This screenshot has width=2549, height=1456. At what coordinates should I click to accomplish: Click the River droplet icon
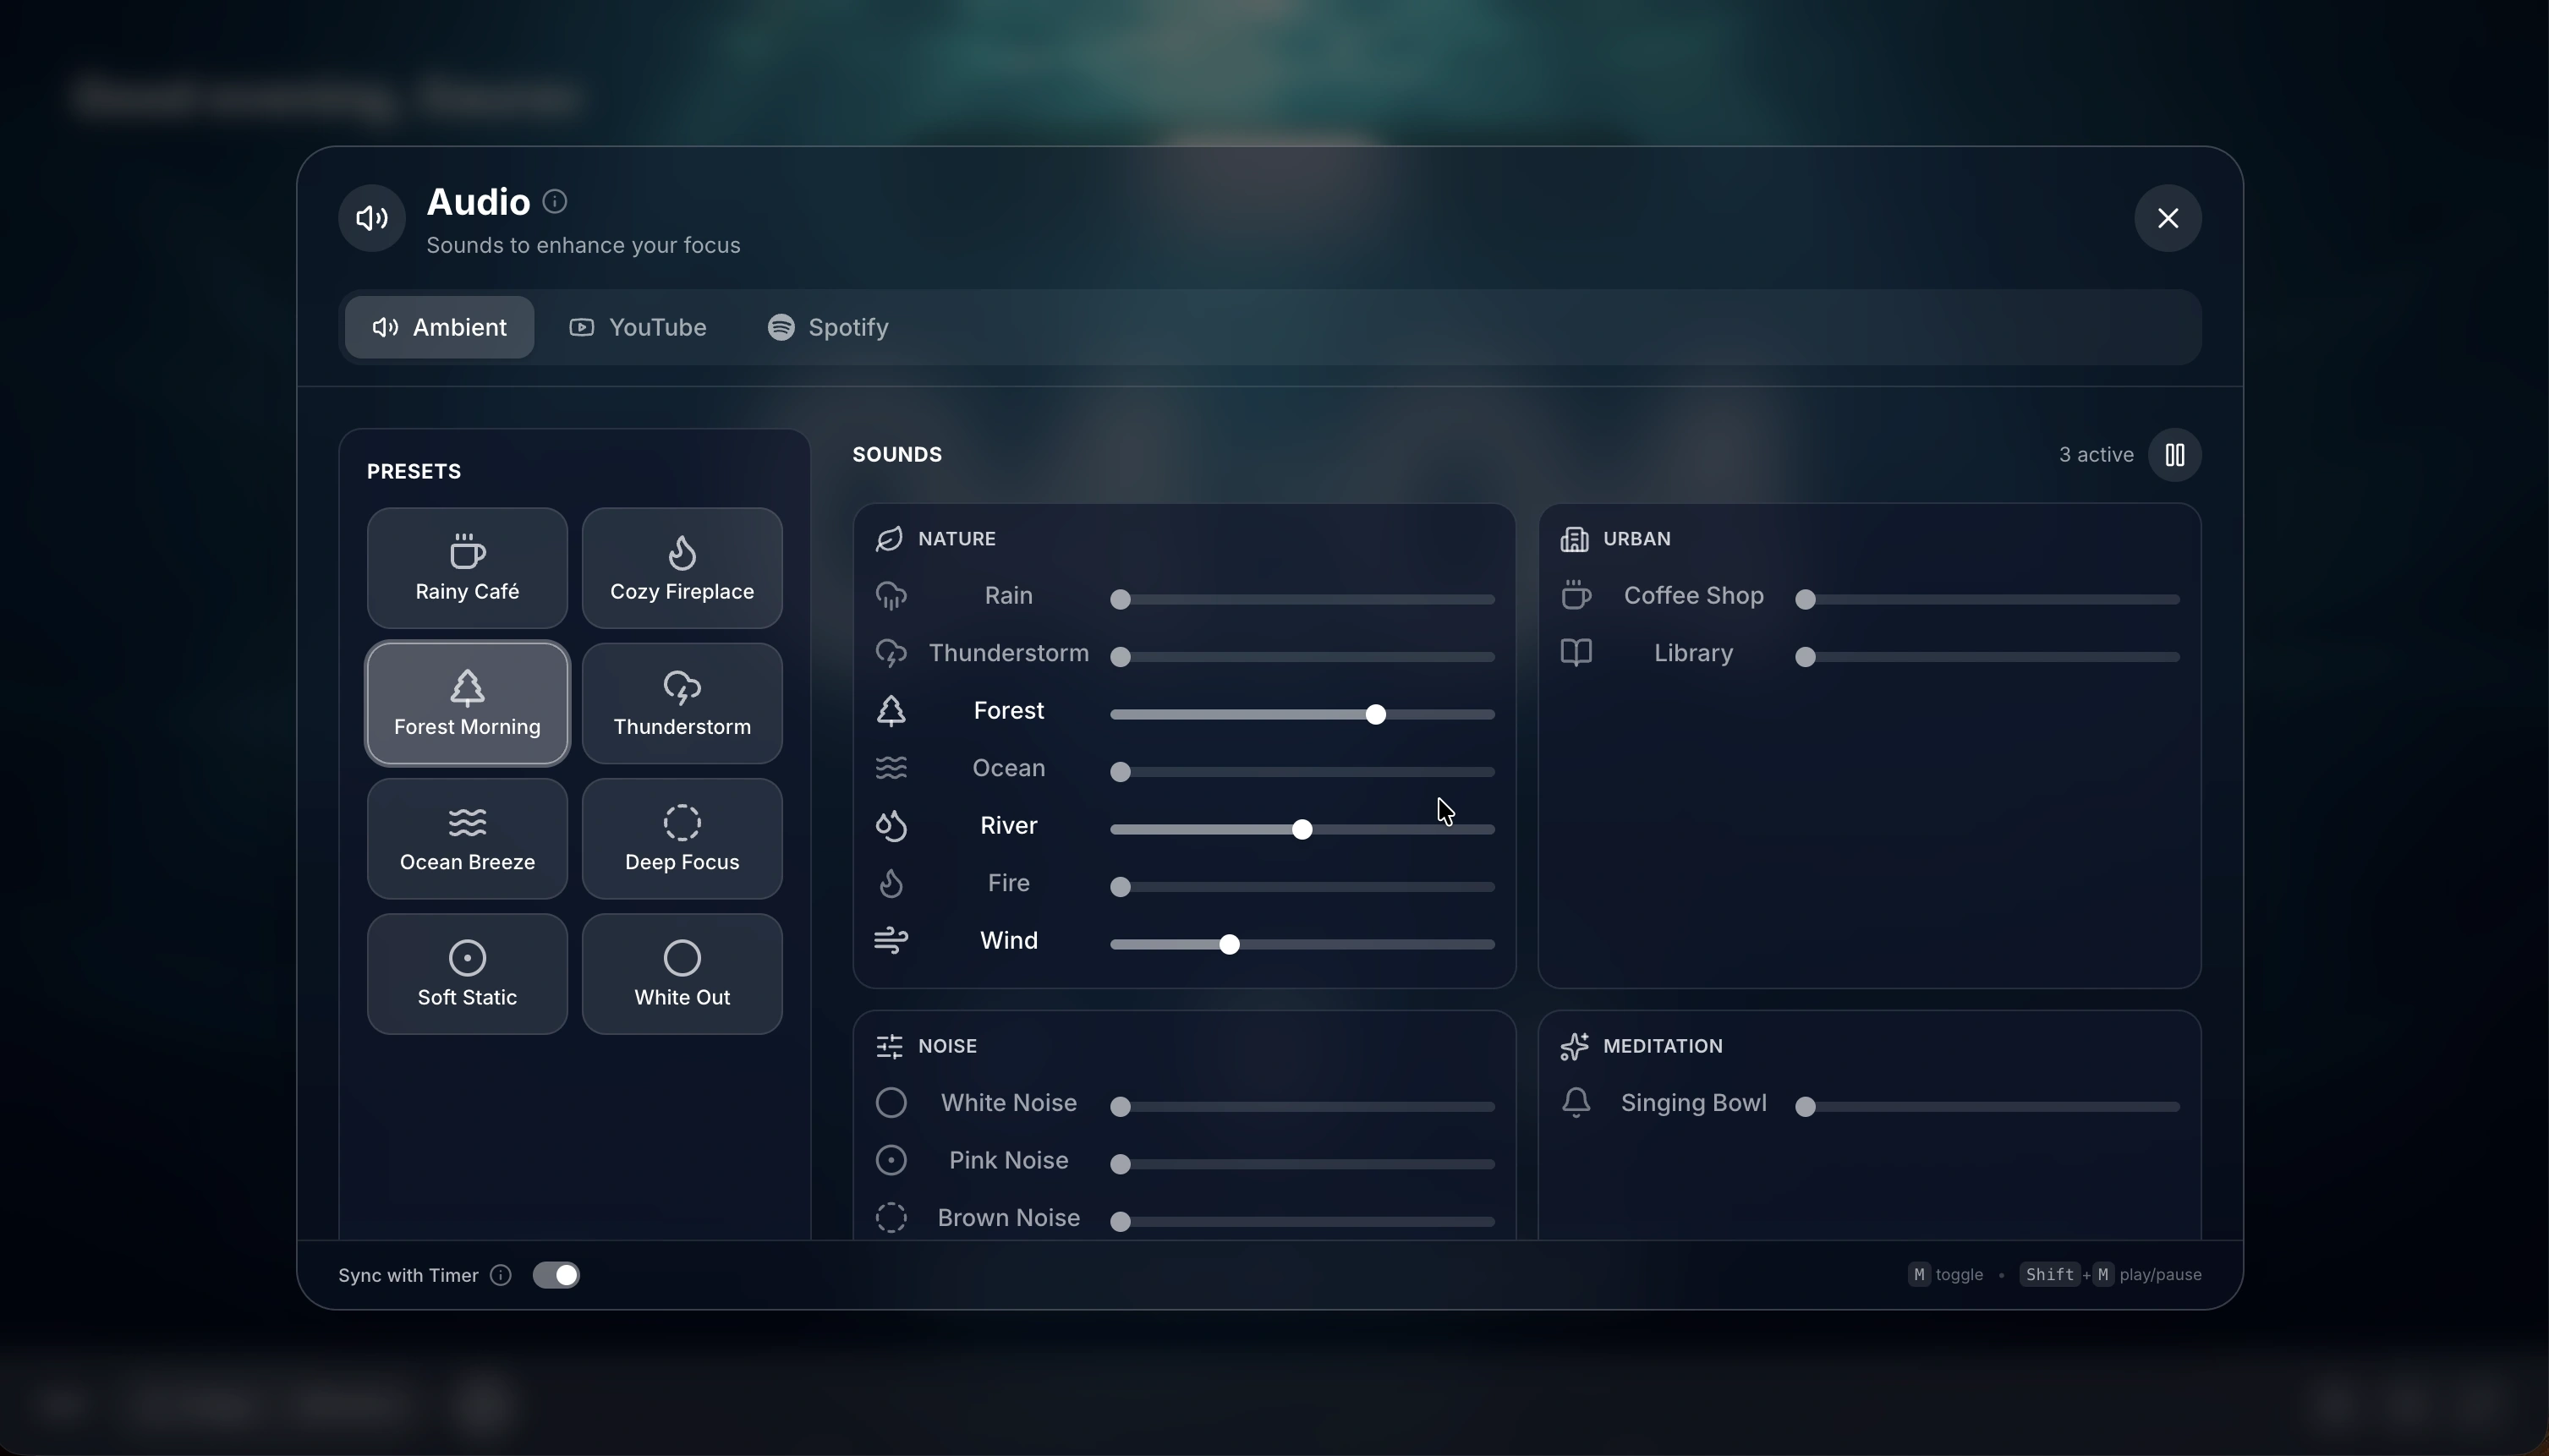point(890,826)
